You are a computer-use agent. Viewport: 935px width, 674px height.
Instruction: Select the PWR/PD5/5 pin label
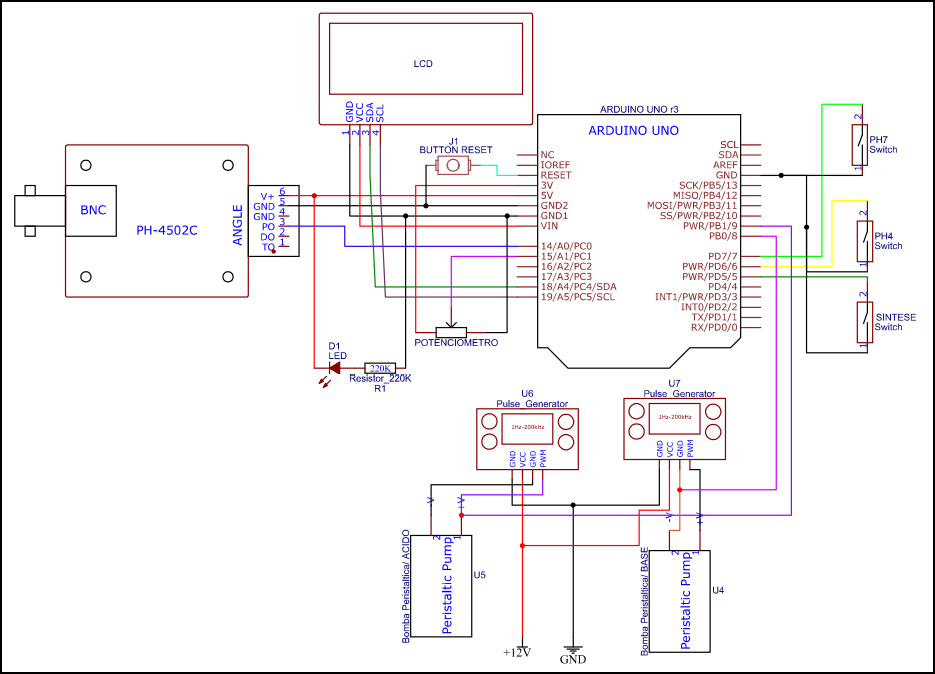710,277
